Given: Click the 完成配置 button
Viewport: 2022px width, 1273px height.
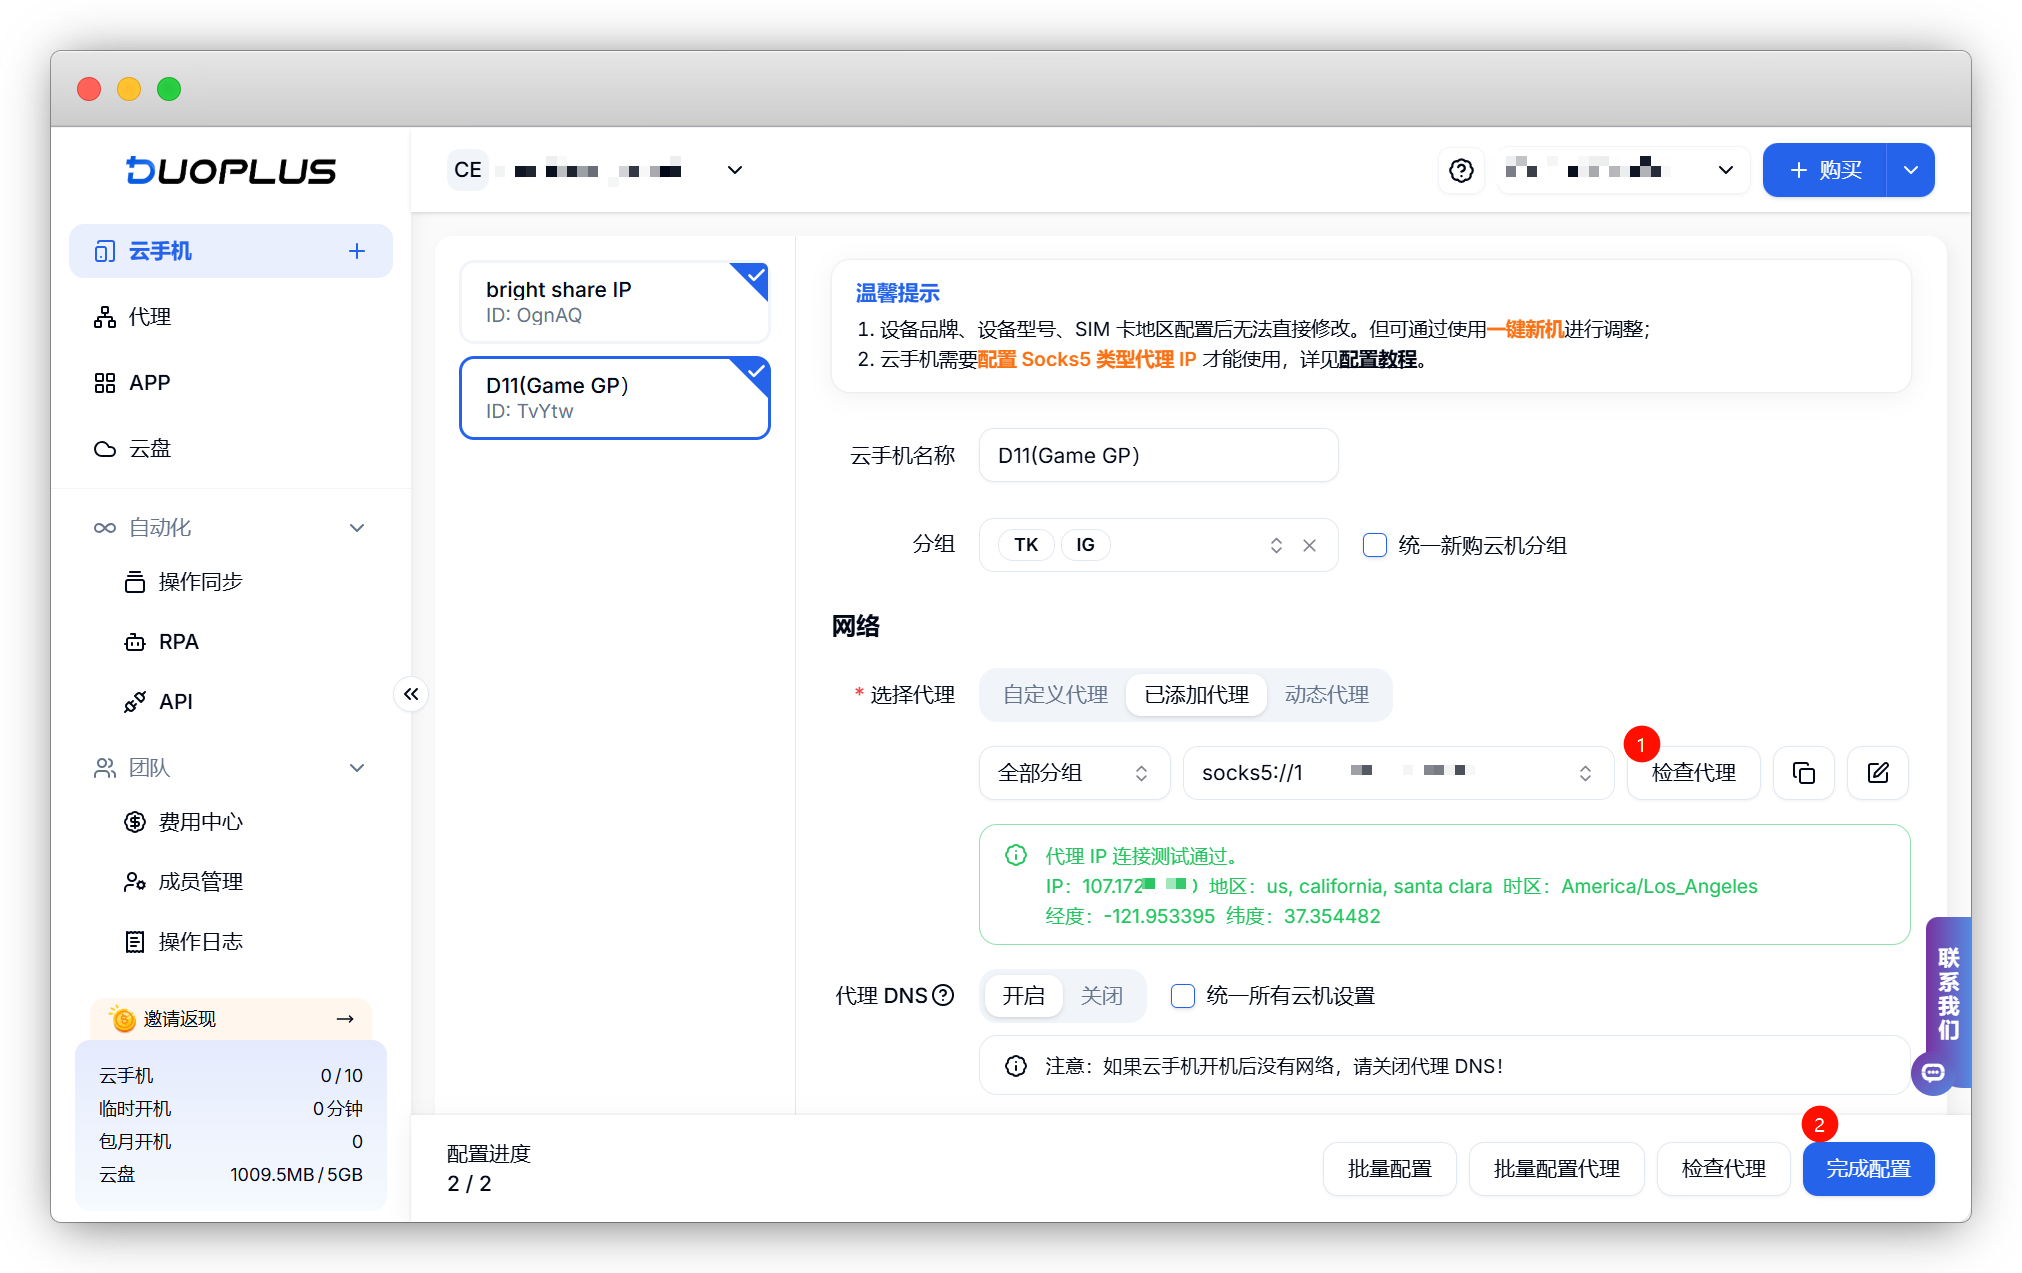Looking at the screenshot, I should coord(1867,1169).
